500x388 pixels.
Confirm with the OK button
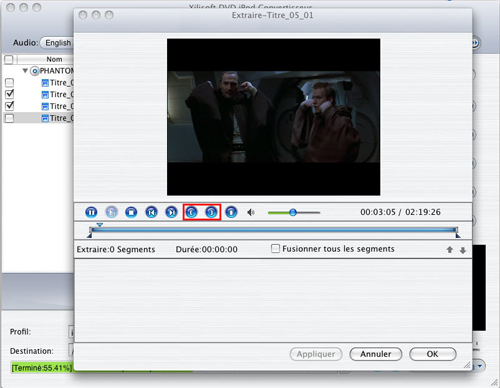click(433, 354)
